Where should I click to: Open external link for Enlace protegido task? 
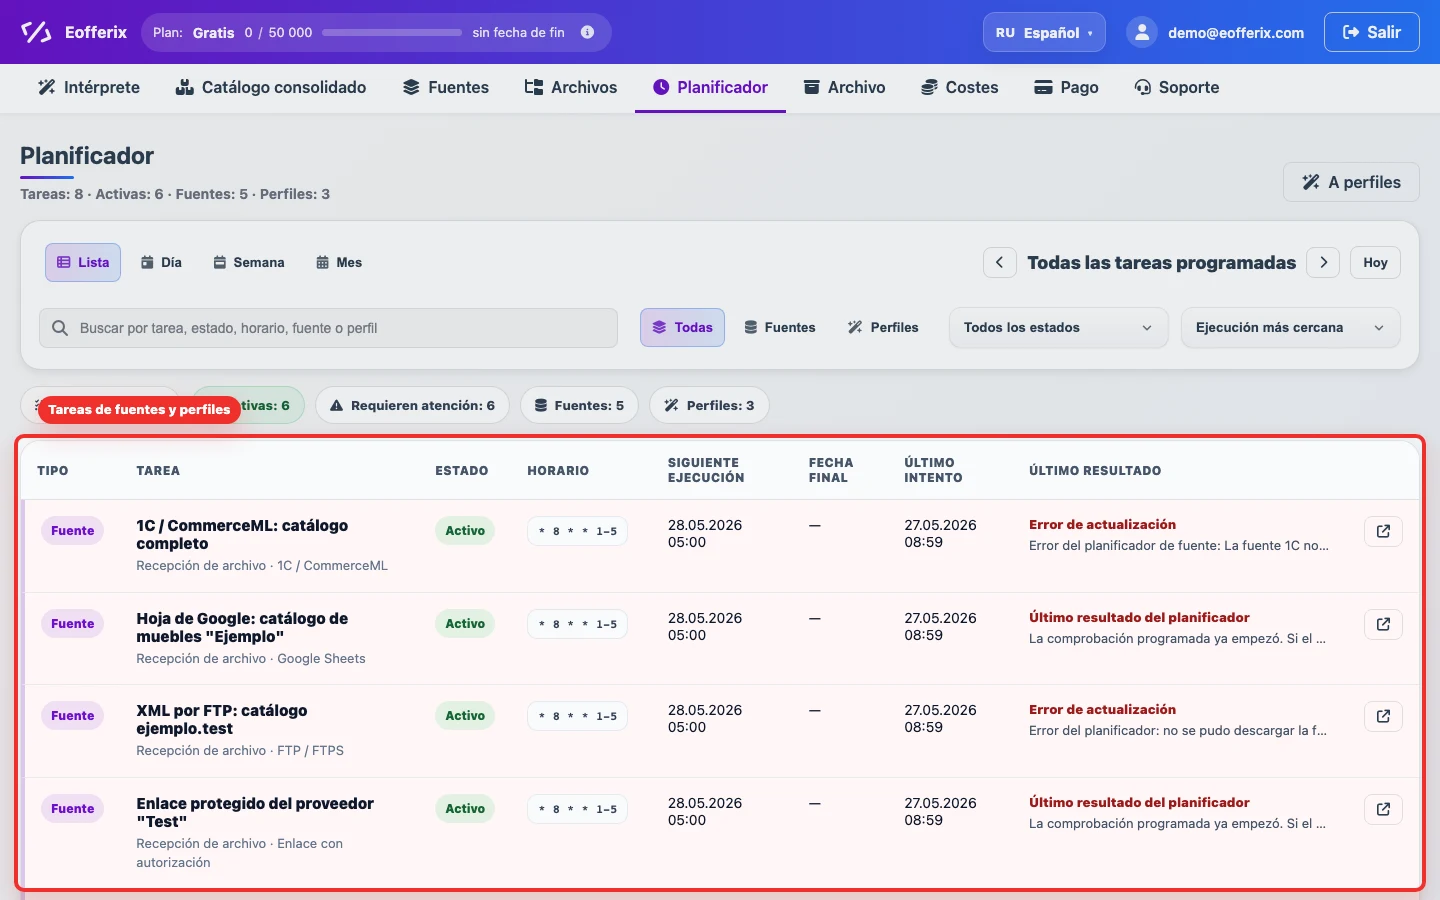pyautogui.click(x=1383, y=809)
